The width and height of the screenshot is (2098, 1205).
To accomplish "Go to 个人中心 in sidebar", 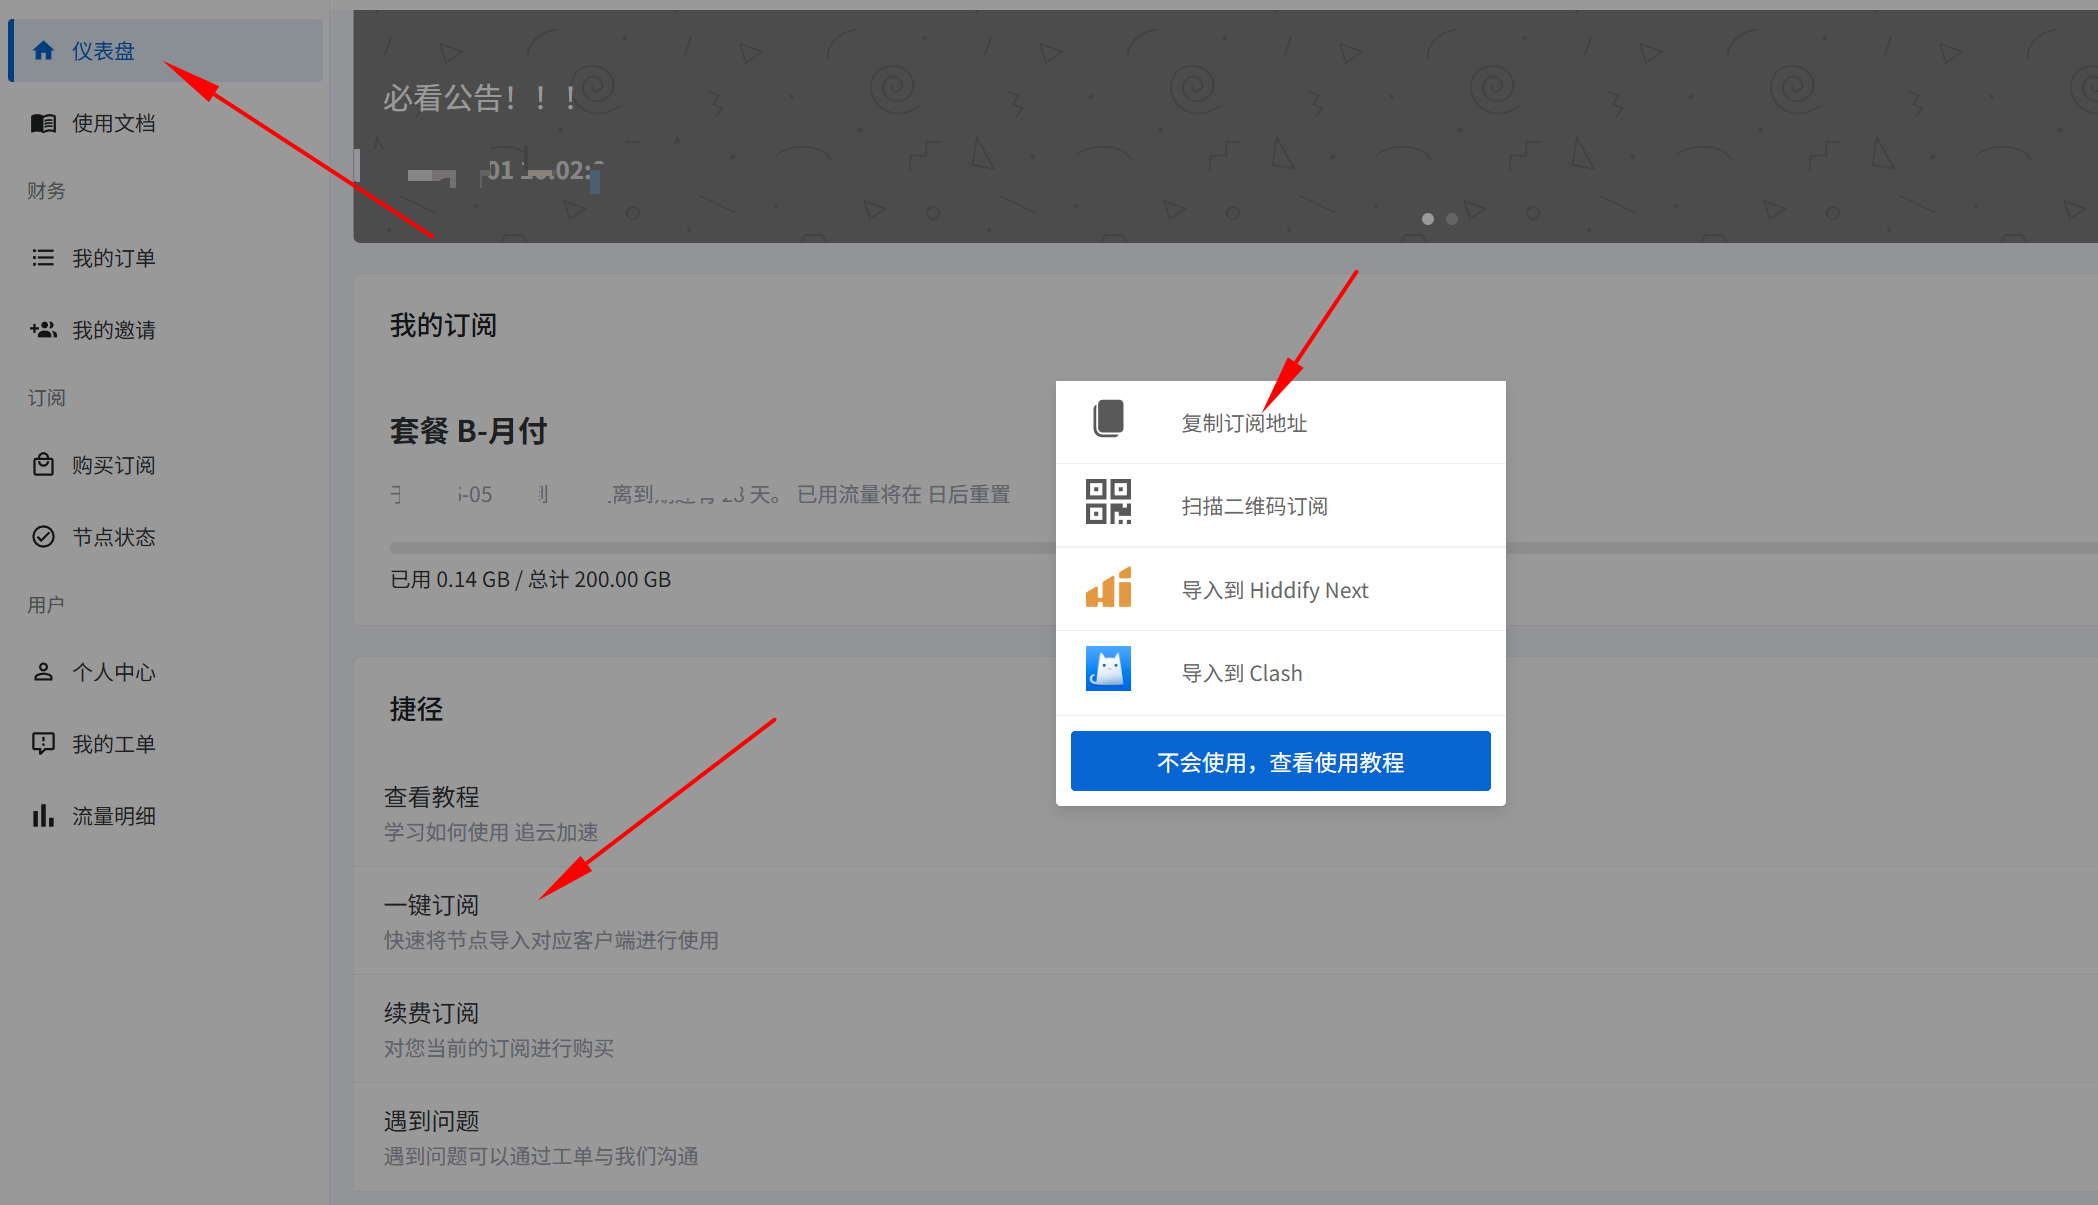I will [x=113, y=672].
